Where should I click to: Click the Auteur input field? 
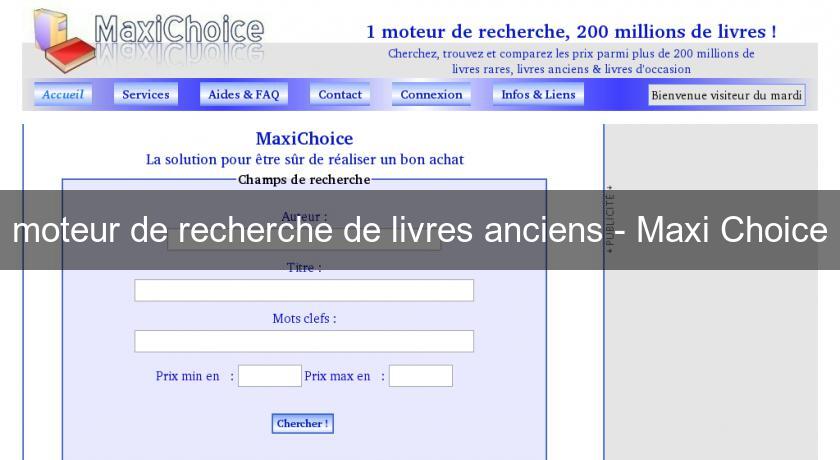[304, 239]
